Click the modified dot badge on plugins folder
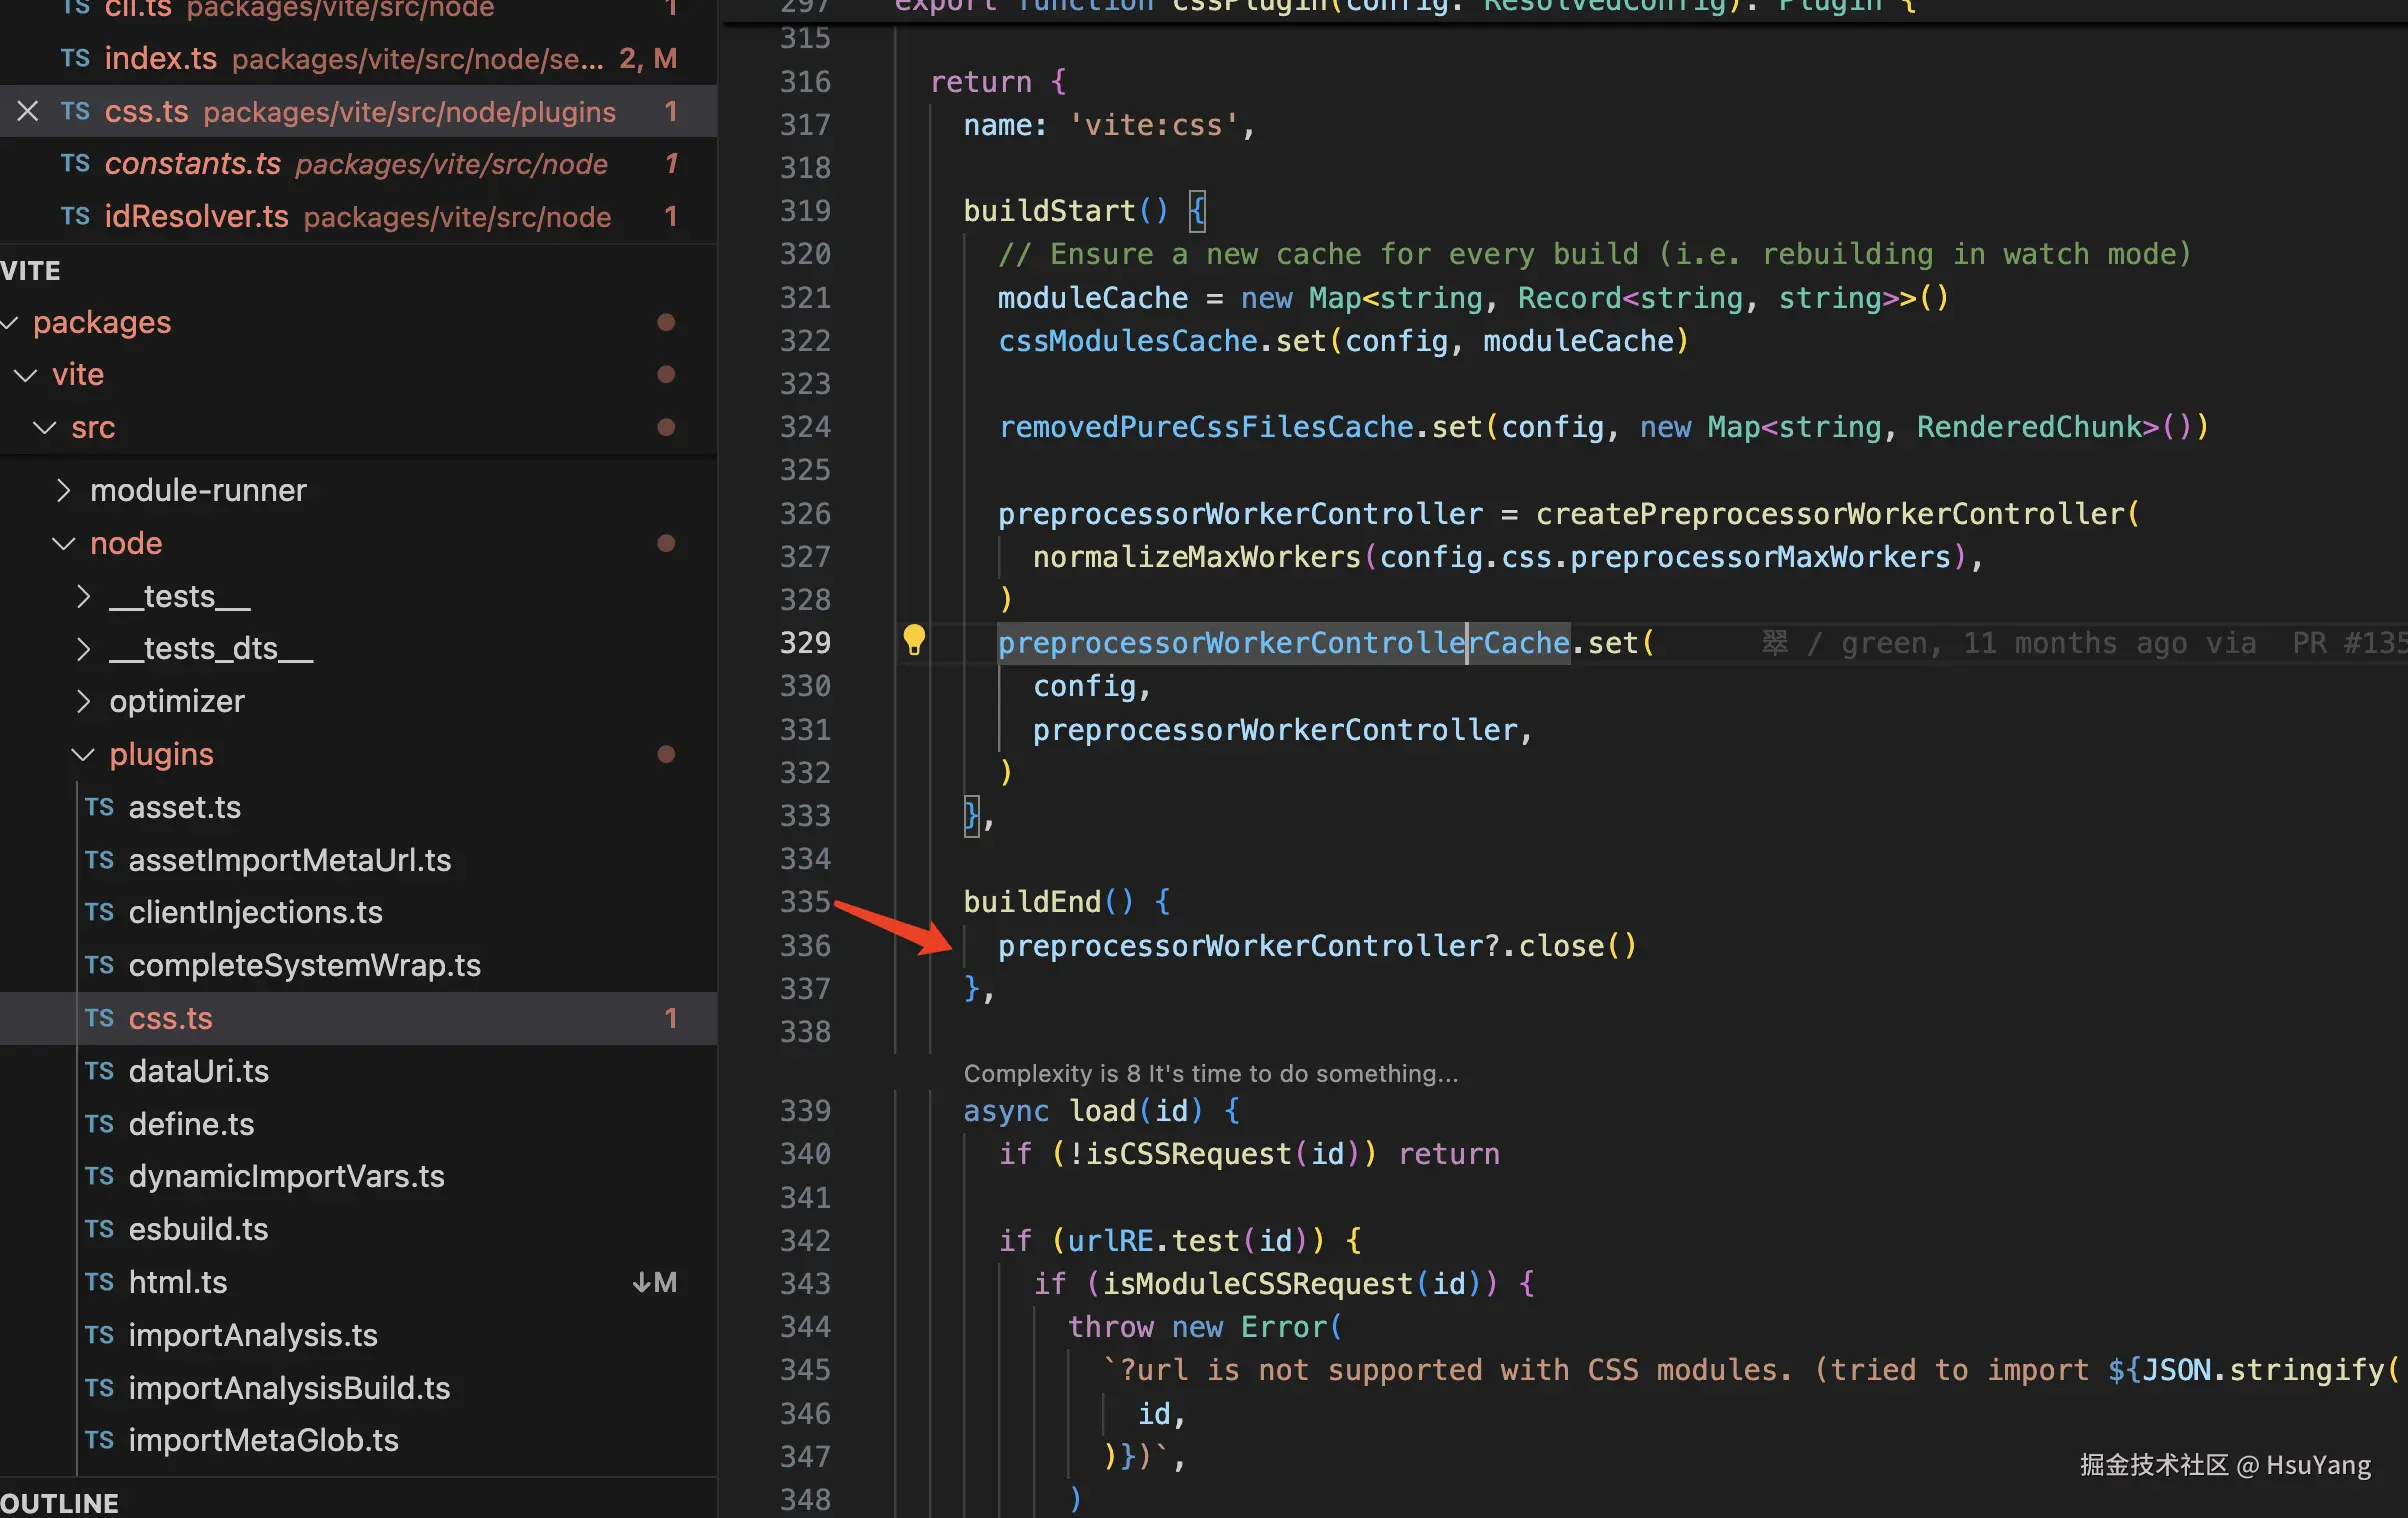This screenshot has width=2408, height=1518. click(x=666, y=754)
